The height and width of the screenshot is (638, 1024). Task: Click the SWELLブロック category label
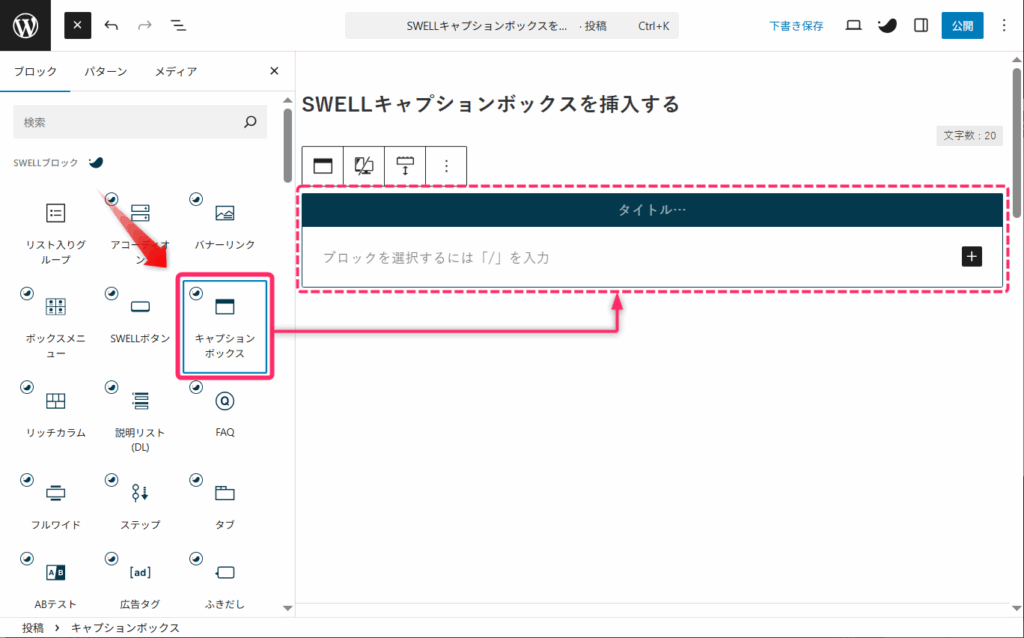(x=46, y=163)
